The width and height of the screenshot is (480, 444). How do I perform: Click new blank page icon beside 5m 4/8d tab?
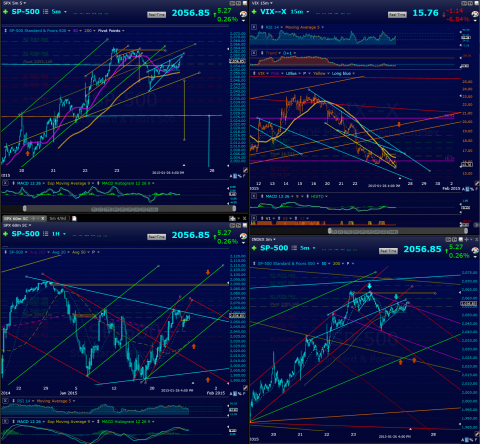click(74, 218)
